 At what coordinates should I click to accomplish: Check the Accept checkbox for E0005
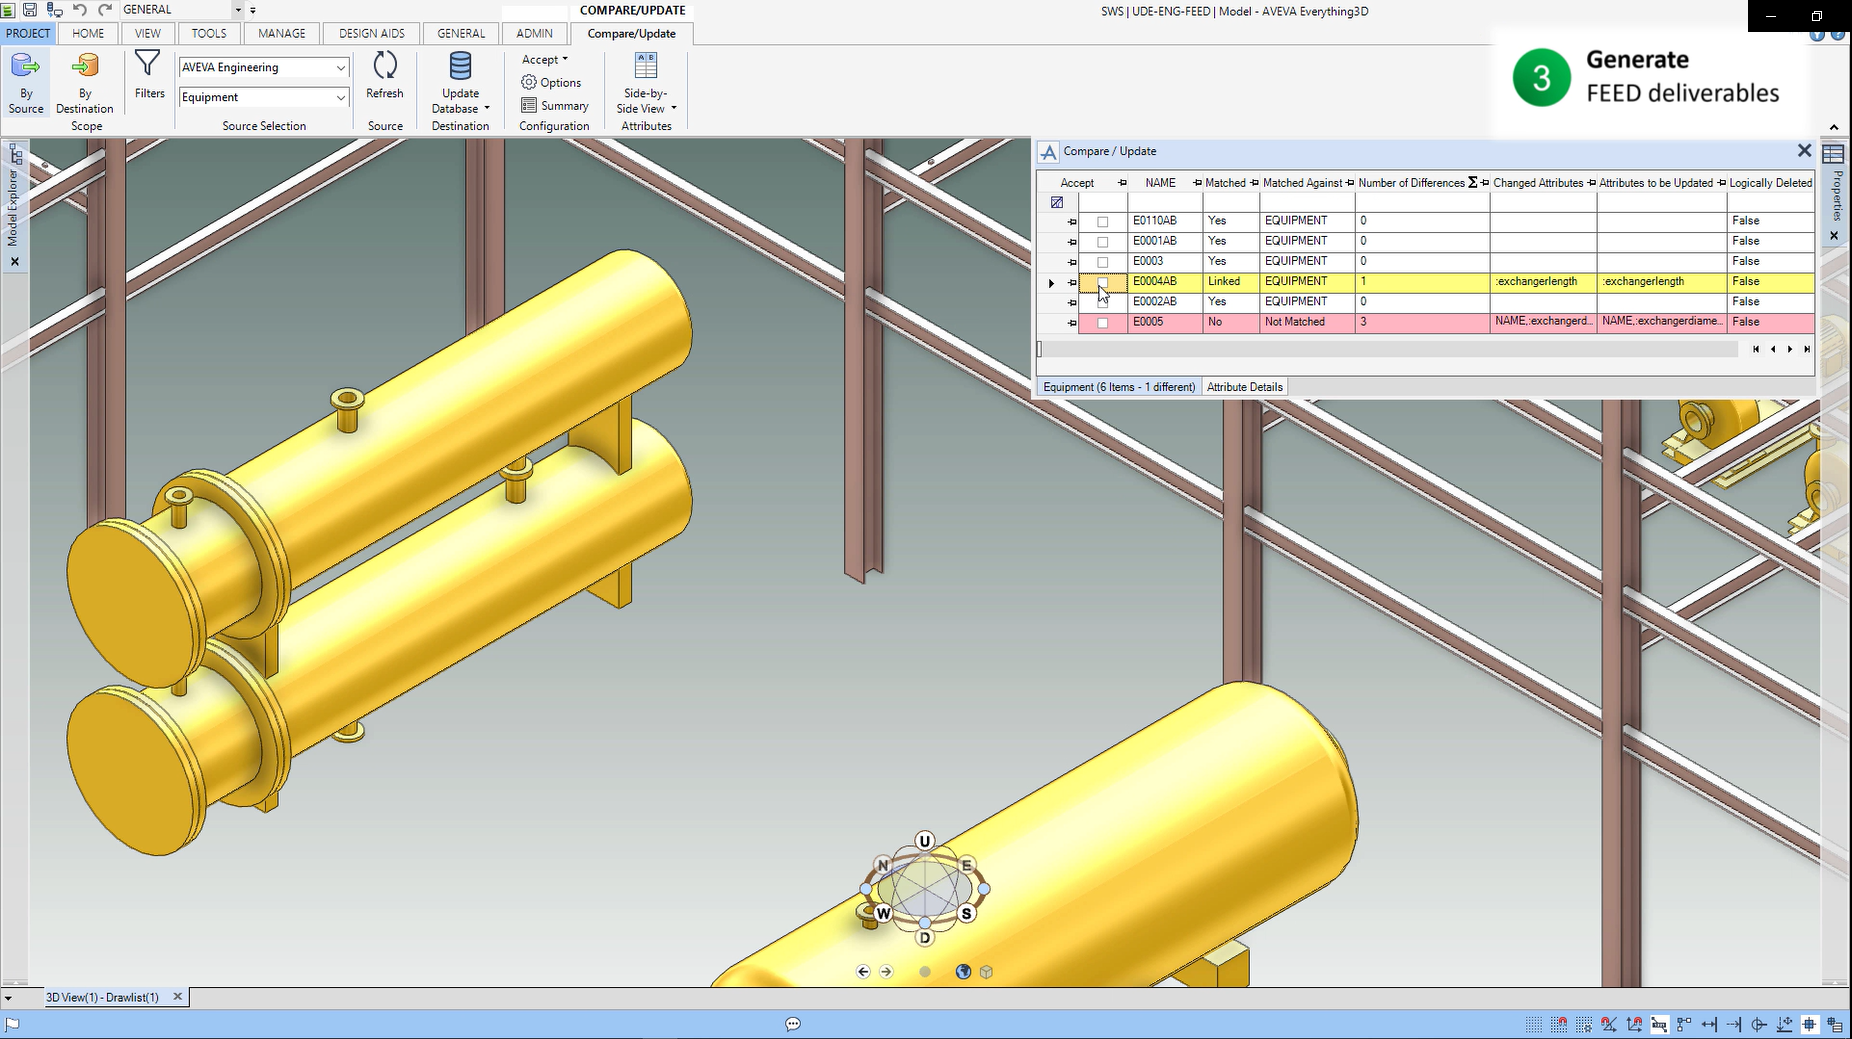click(x=1103, y=323)
